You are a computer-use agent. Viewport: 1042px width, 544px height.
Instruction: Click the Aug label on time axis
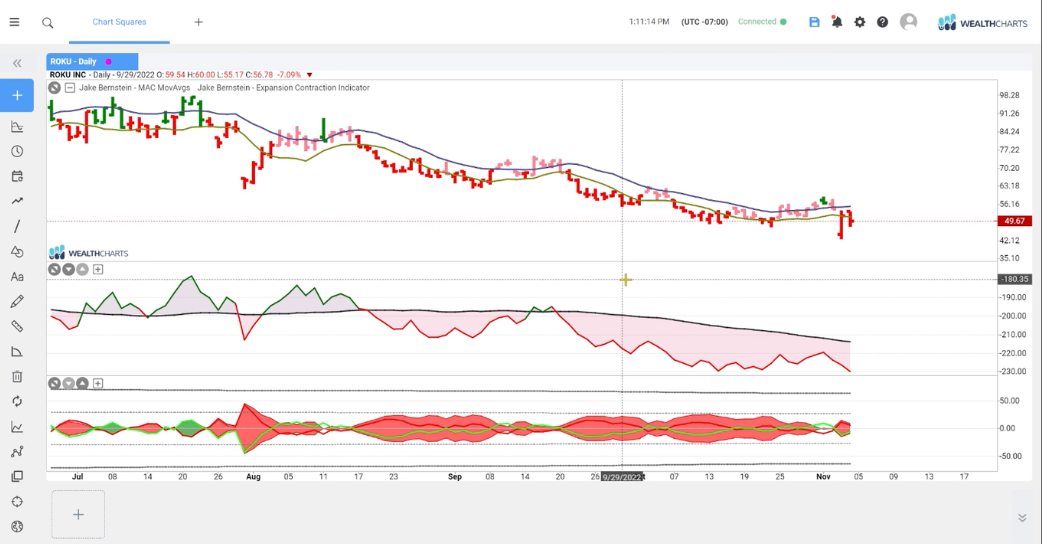tap(253, 477)
